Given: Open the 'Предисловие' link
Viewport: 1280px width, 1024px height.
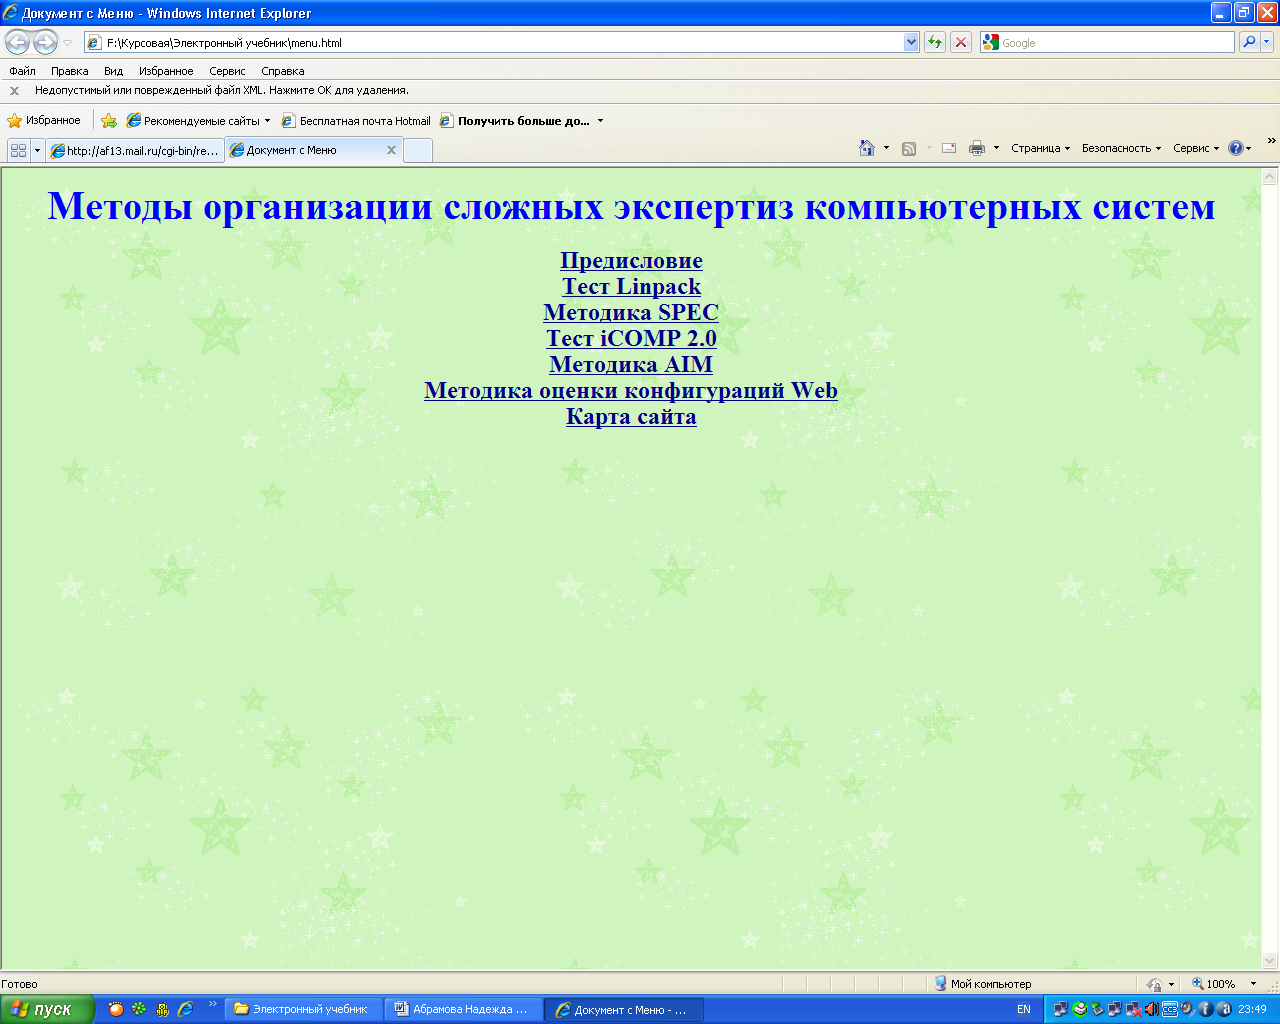Looking at the screenshot, I should point(631,261).
